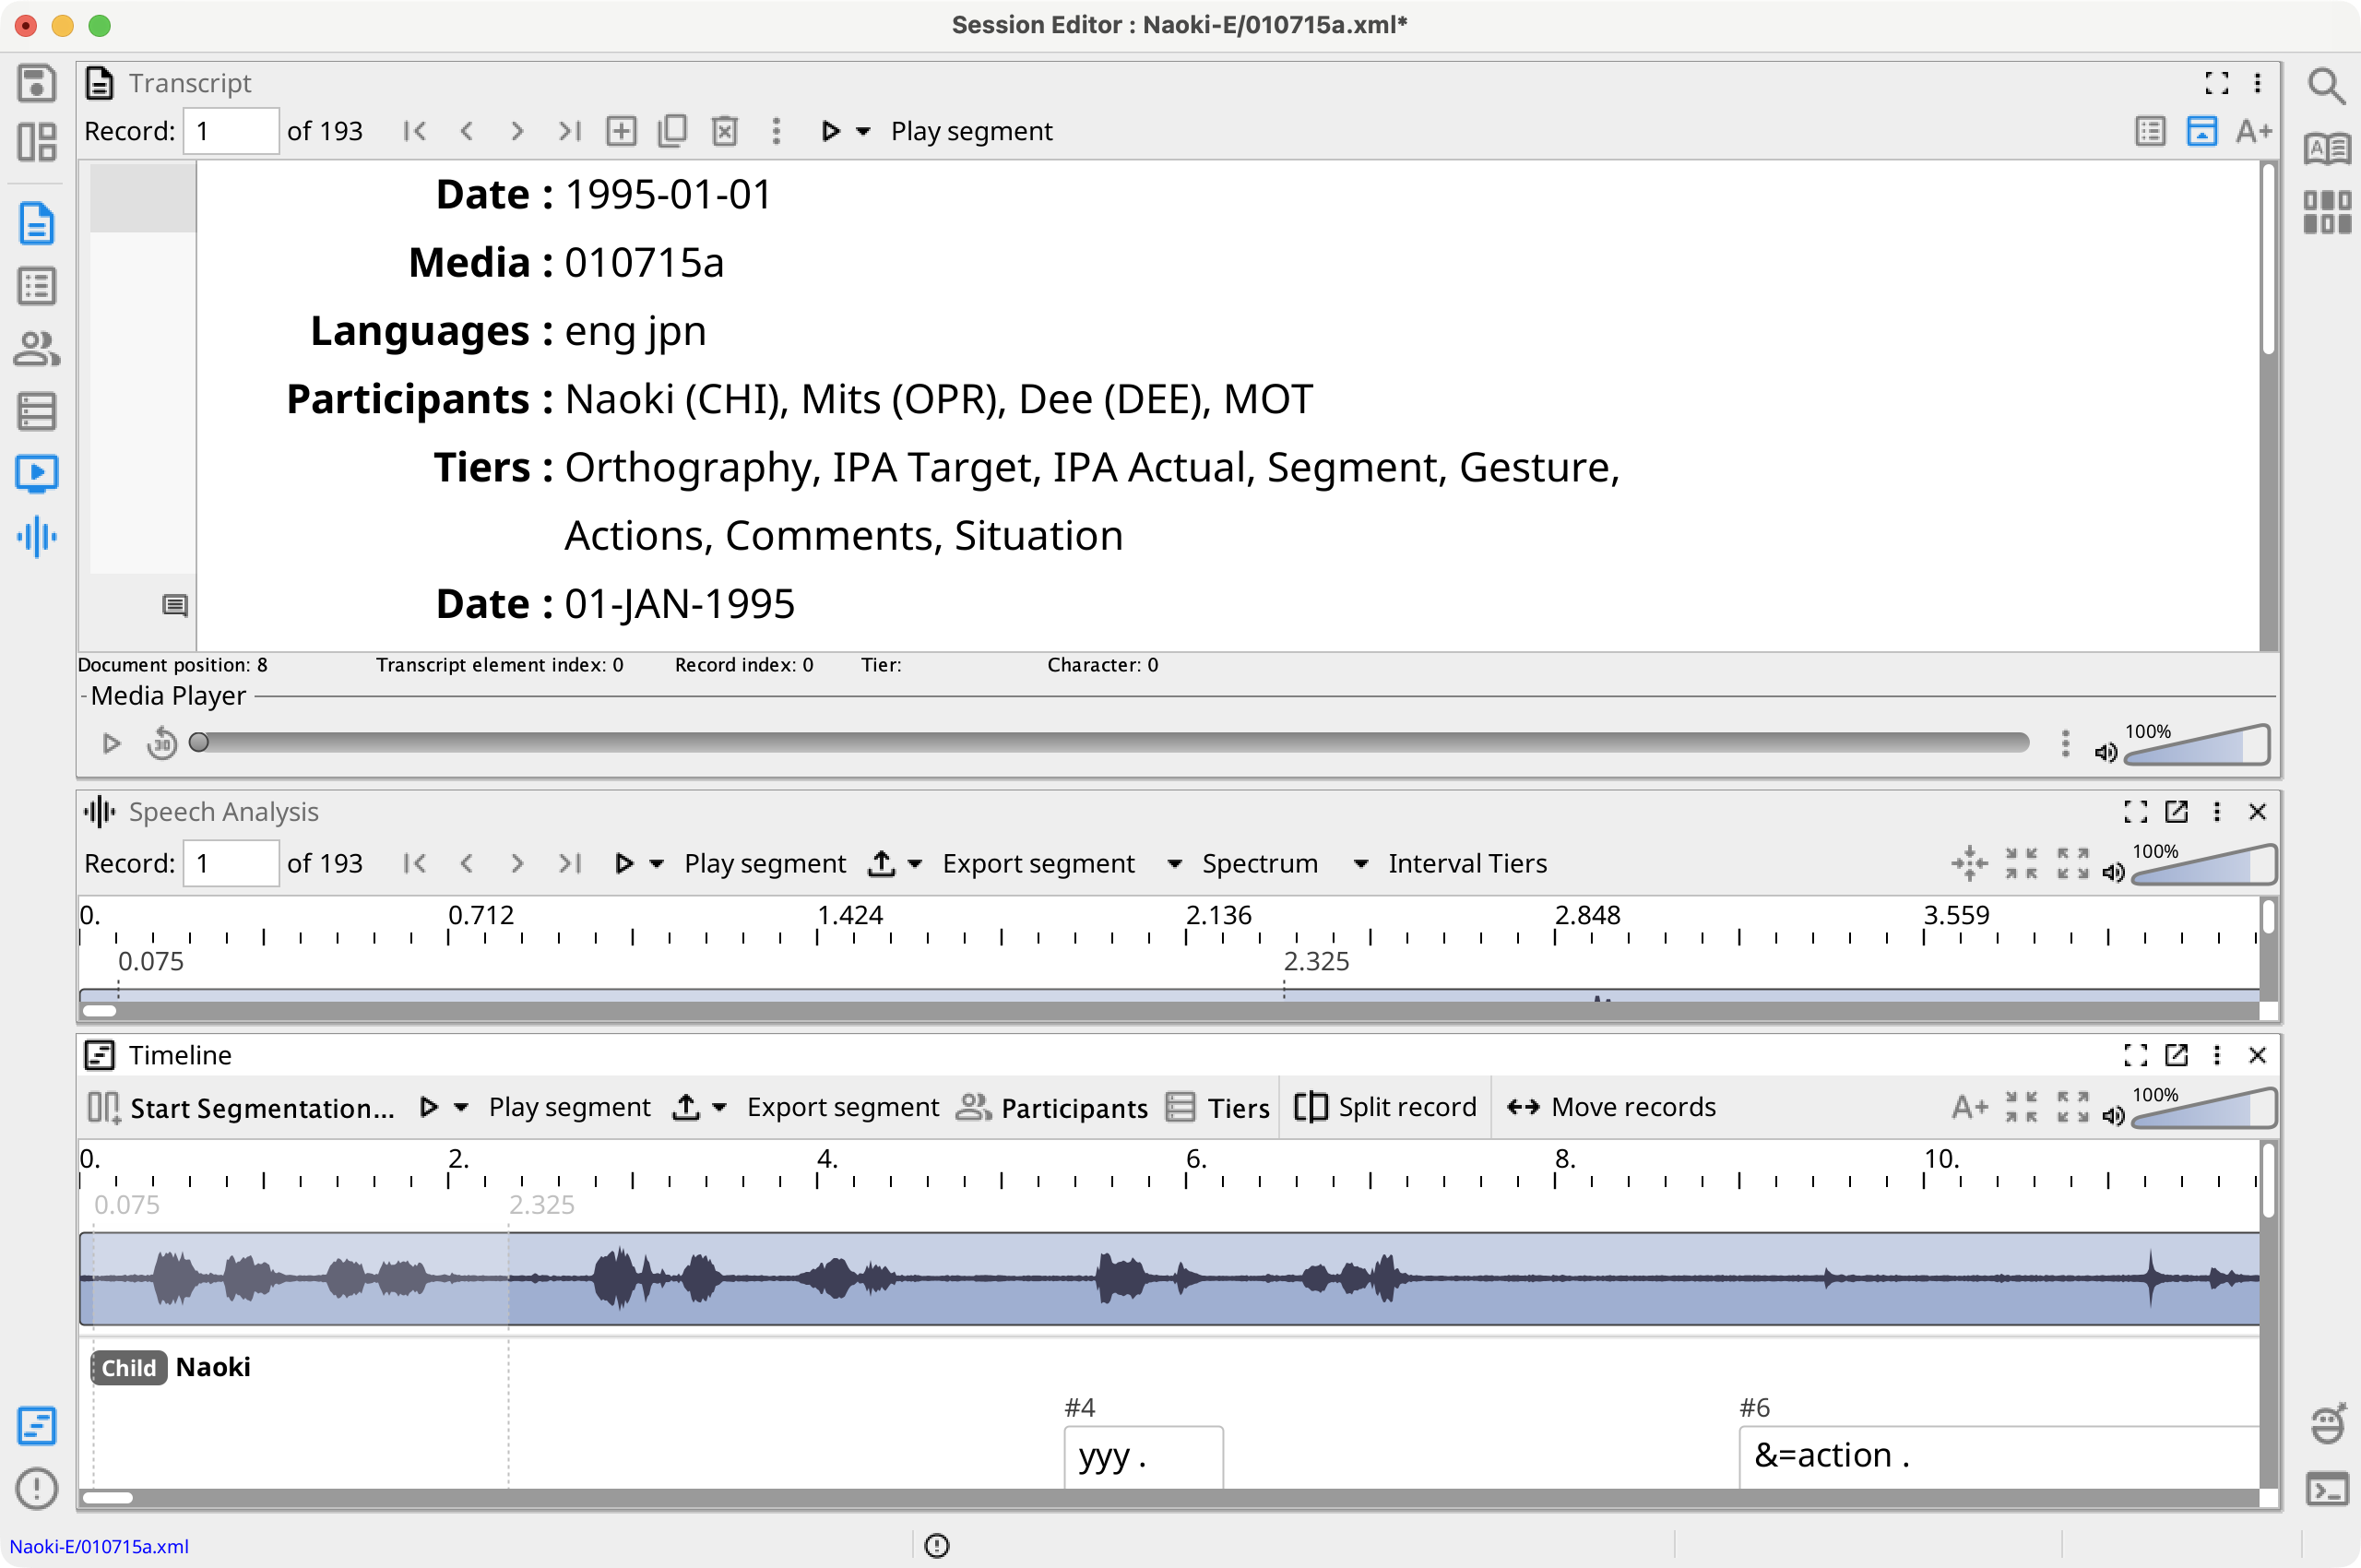Mute the Media Player volume speaker icon
This screenshot has width=2361, height=1568.
point(2105,752)
